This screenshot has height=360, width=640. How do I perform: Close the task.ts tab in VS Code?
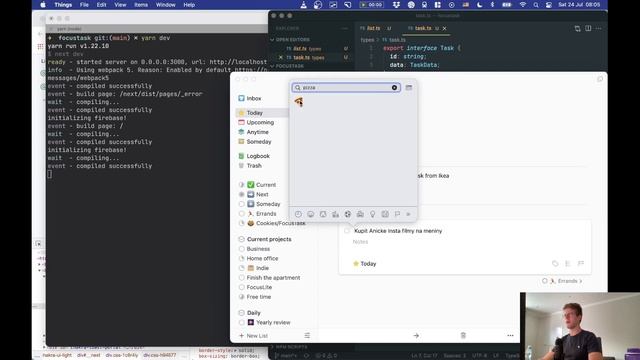pos(444,28)
